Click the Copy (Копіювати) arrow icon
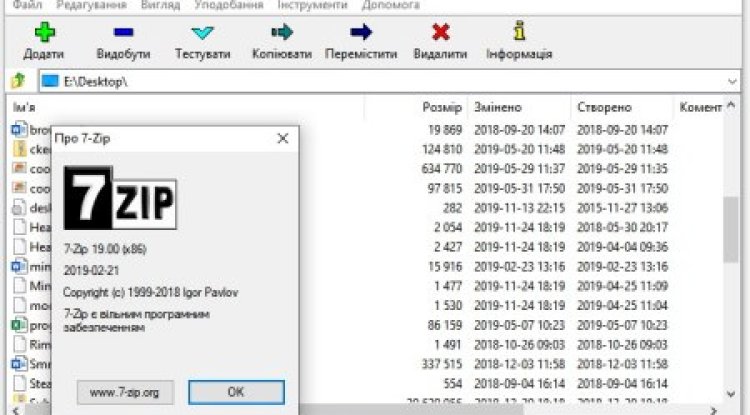 [282, 32]
